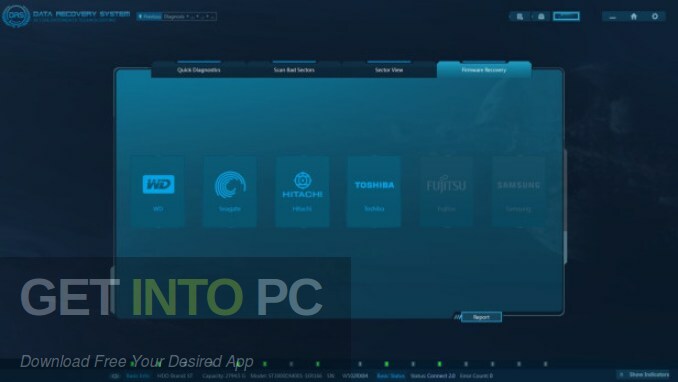Open the Sector View tab
Screen dimensions: 678x382
click(x=389, y=70)
